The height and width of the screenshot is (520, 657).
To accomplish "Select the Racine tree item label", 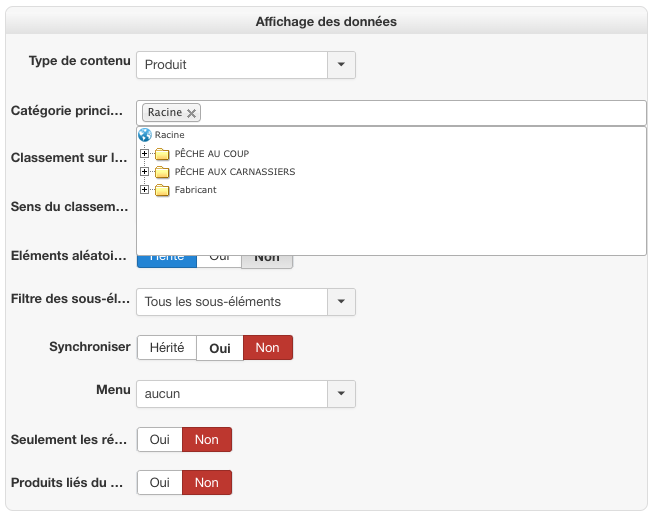I will 169,135.
